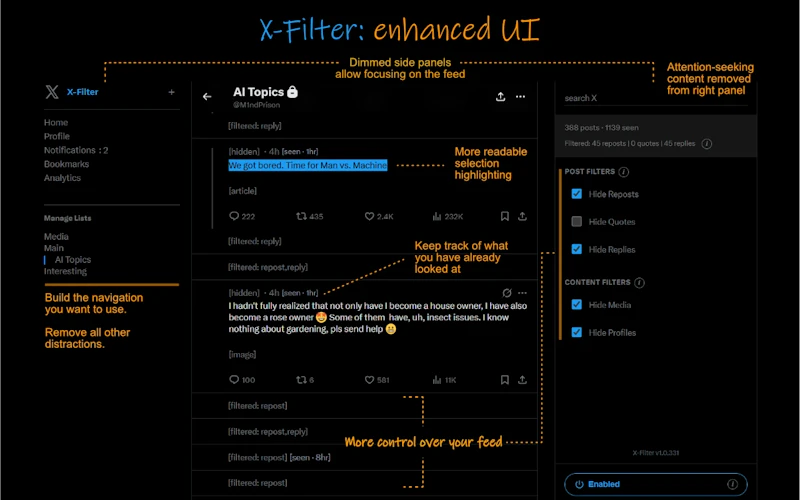Uncheck the Hide Media checkbox

(577, 305)
